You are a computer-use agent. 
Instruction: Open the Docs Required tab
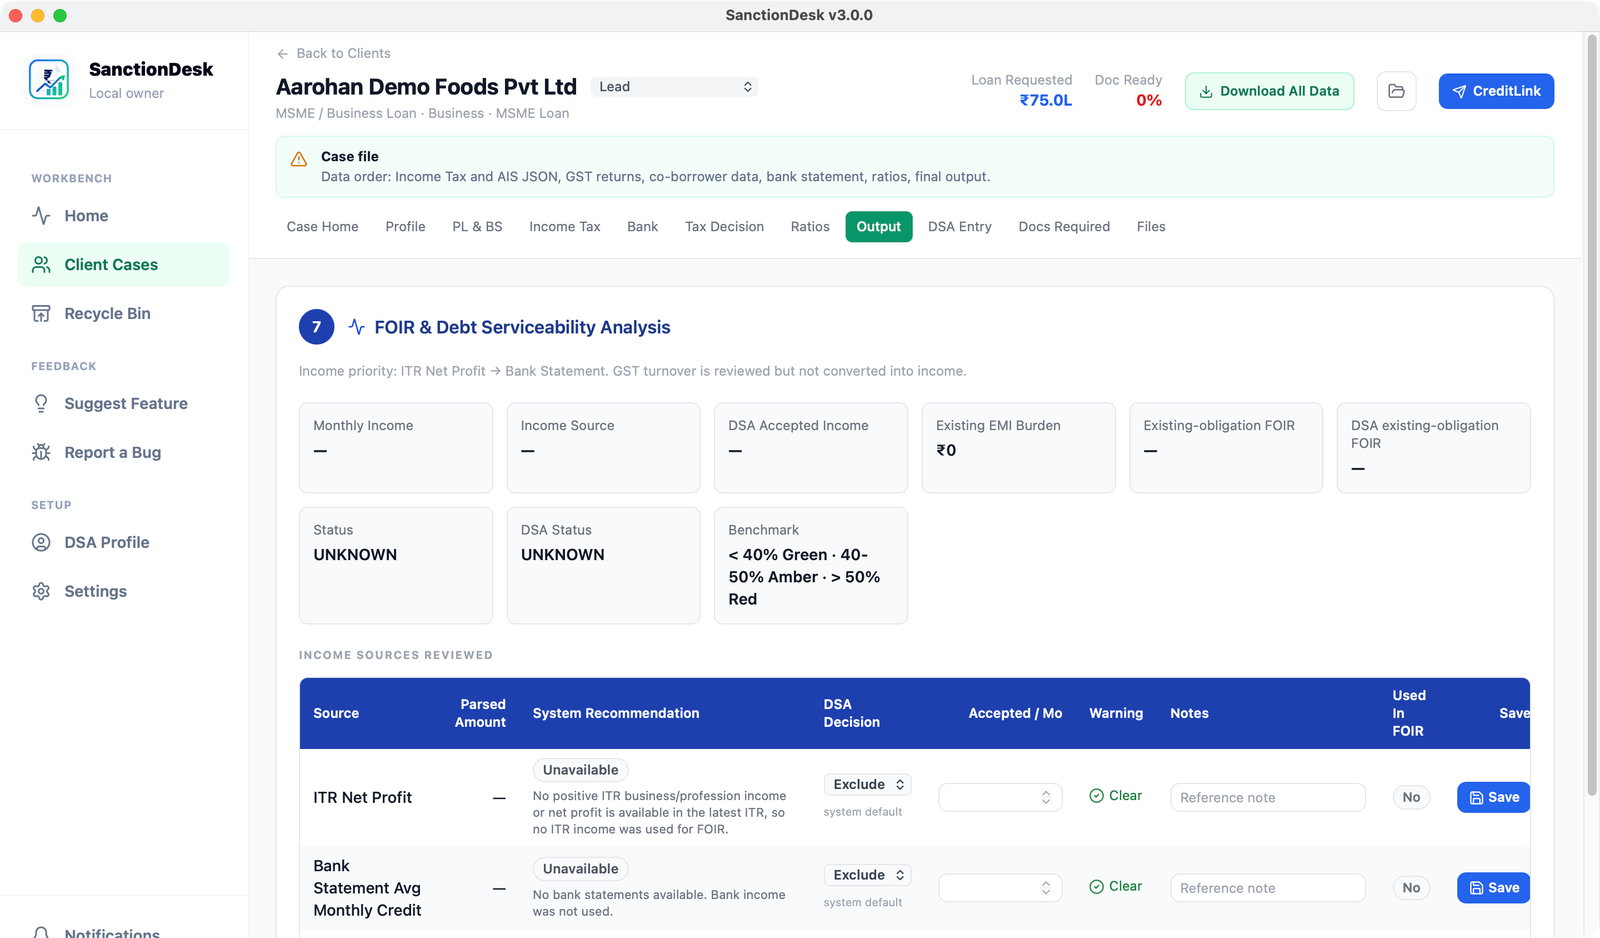pyautogui.click(x=1064, y=227)
